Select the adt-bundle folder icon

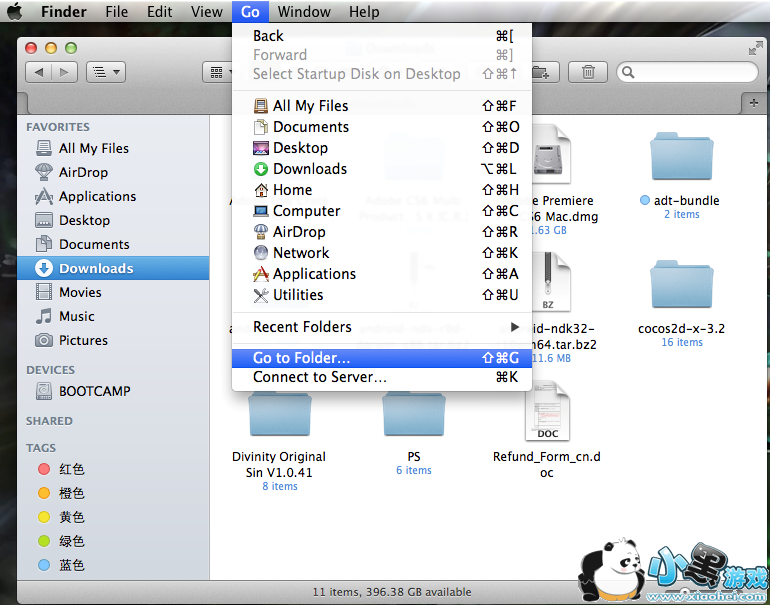tap(682, 156)
